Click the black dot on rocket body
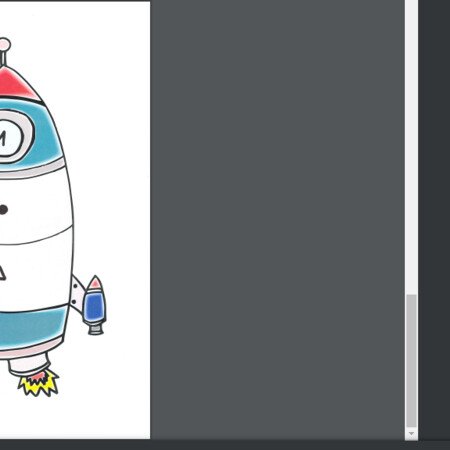This screenshot has height=450, width=450. click(3, 210)
